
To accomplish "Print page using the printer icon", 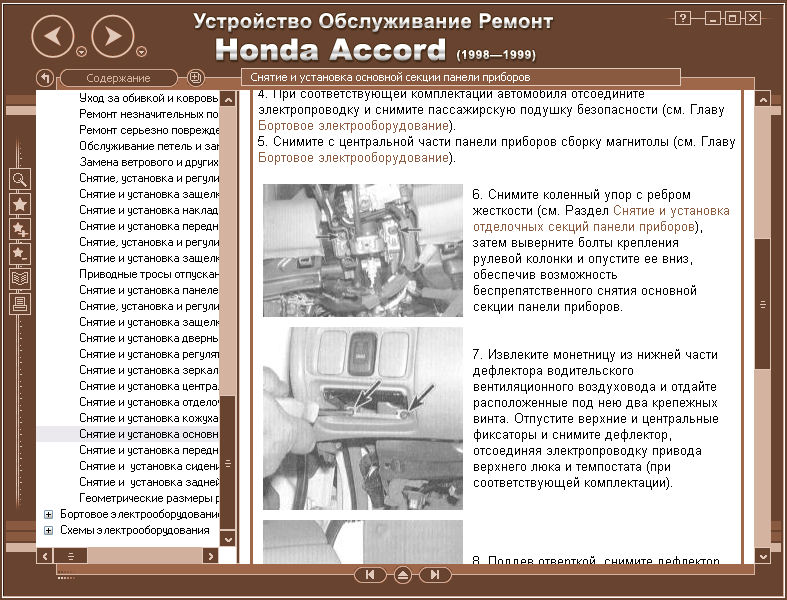I will tap(19, 304).
